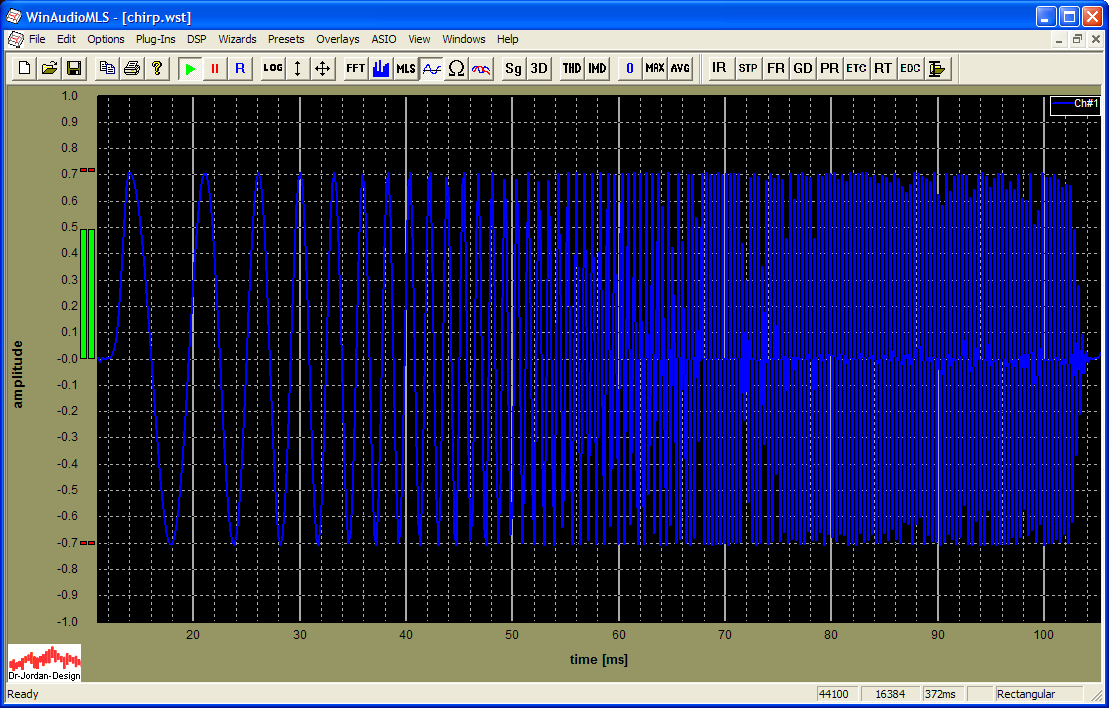Open the Sg spectrogram view
Image resolution: width=1109 pixels, height=708 pixels.
coord(513,69)
